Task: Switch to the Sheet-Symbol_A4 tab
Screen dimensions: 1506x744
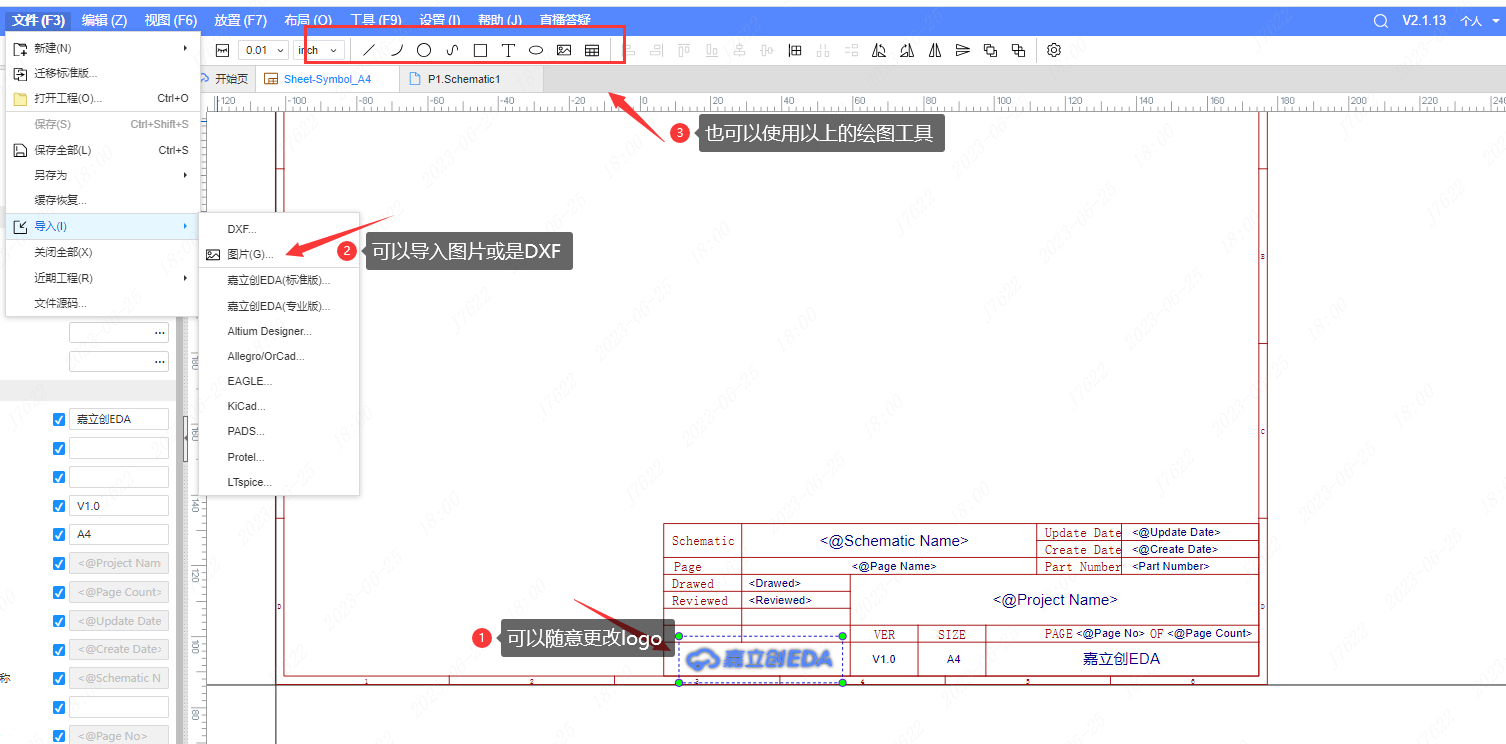Action: (x=327, y=79)
